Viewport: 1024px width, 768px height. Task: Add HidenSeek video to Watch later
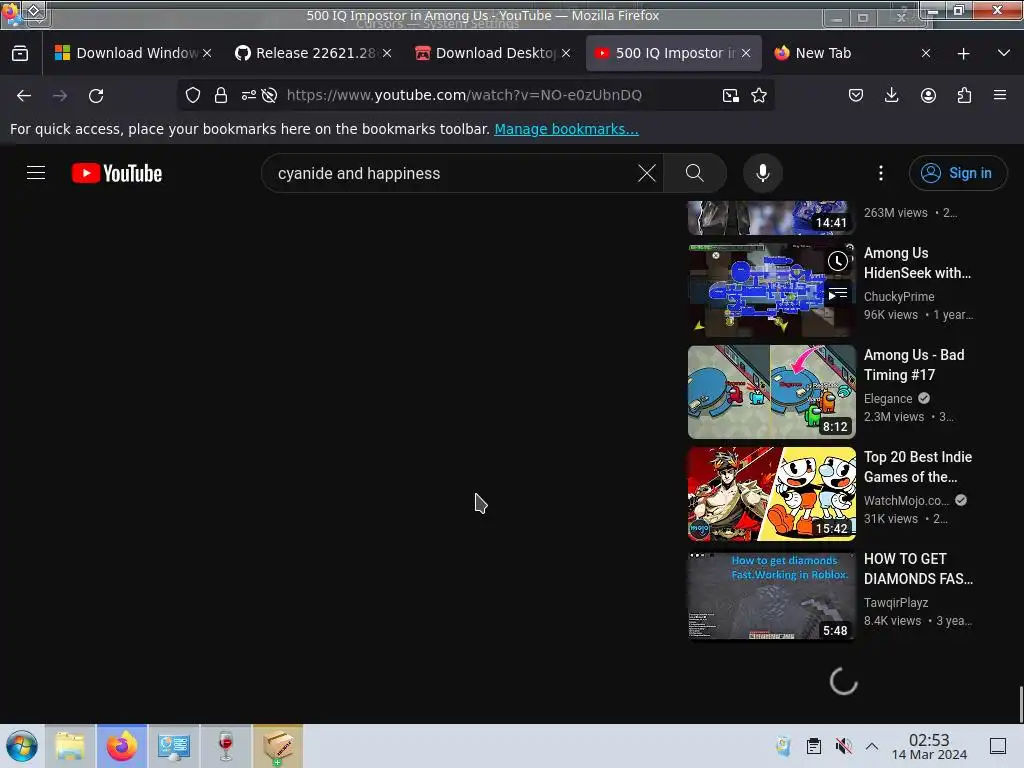(x=838, y=261)
